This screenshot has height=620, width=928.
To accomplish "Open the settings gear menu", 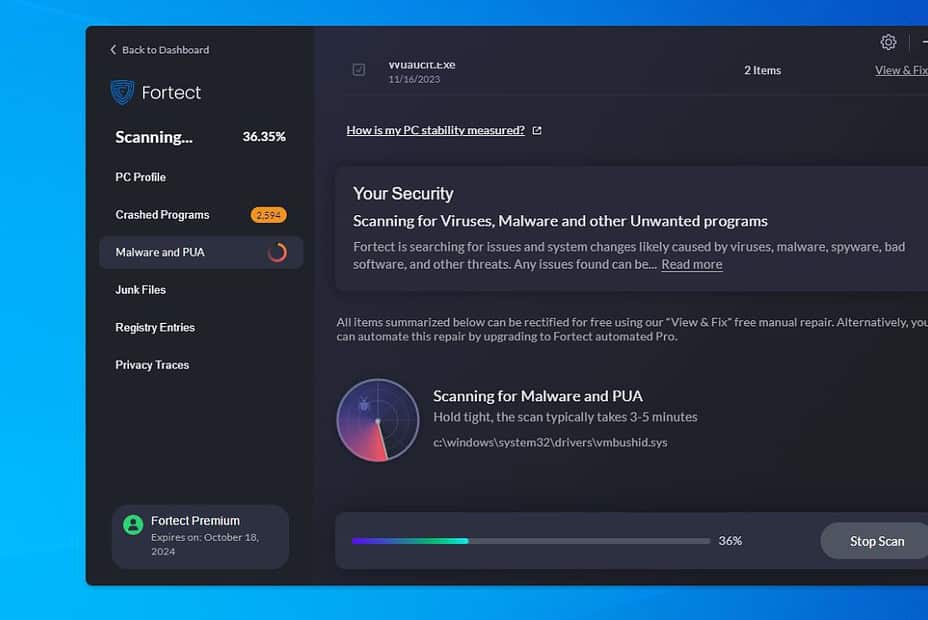I will (888, 42).
